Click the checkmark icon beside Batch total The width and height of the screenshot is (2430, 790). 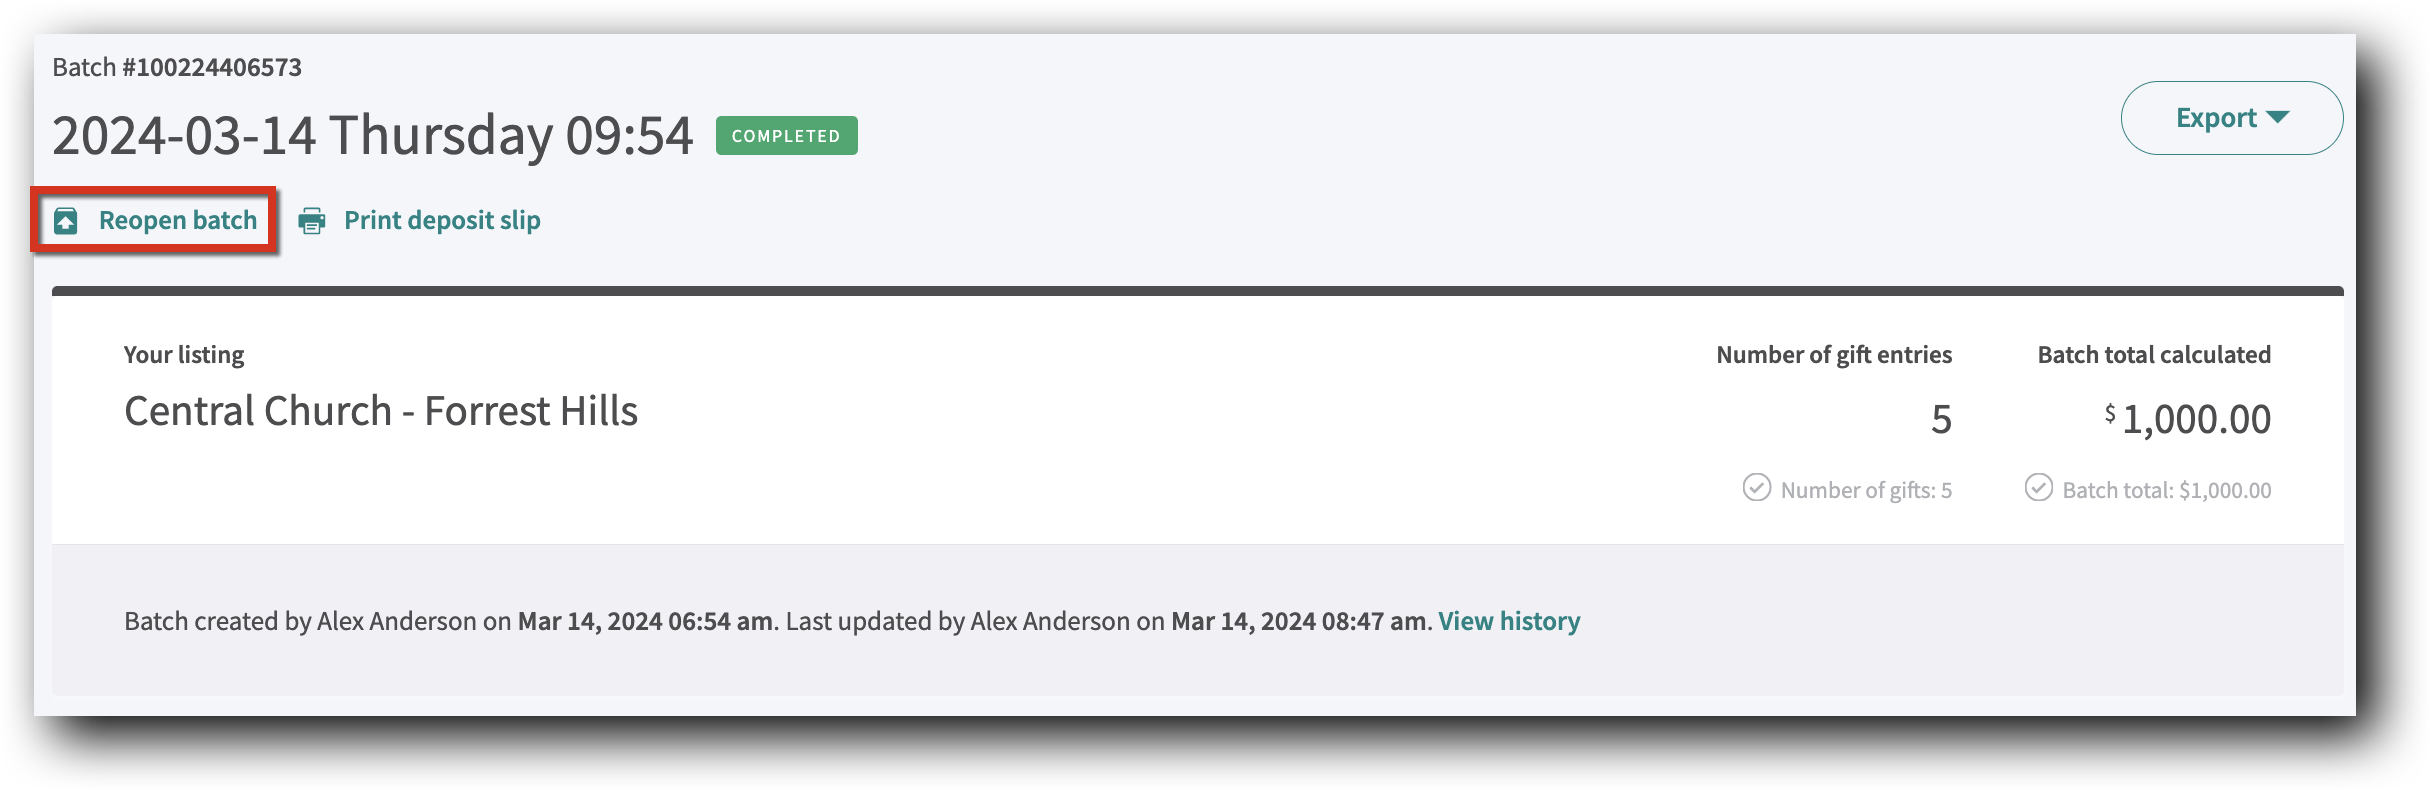2038,487
